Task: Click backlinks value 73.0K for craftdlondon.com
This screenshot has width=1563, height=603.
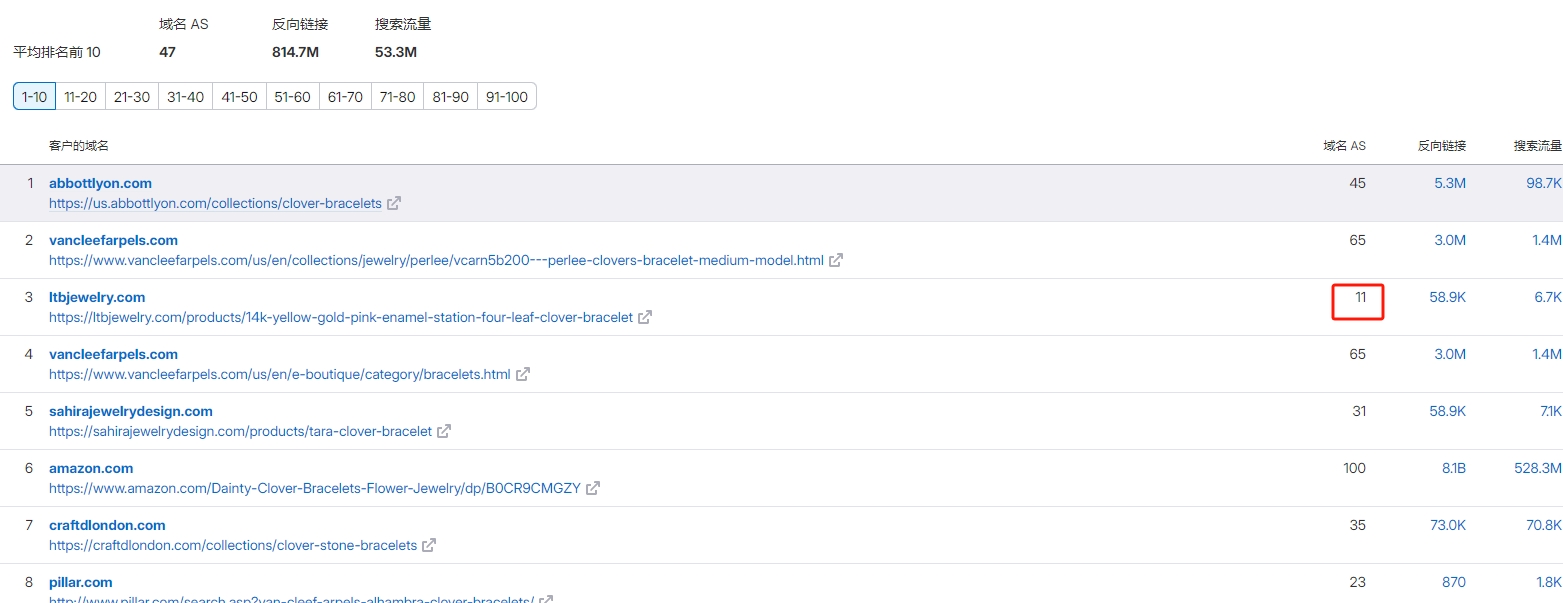Action: click(x=1448, y=525)
